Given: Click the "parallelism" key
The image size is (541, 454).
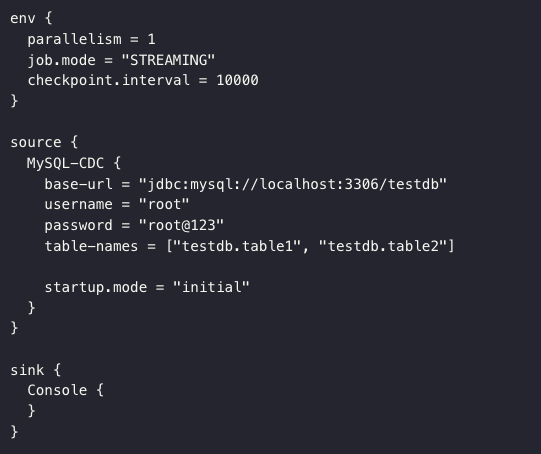Looking at the screenshot, I should pos(75,39).
